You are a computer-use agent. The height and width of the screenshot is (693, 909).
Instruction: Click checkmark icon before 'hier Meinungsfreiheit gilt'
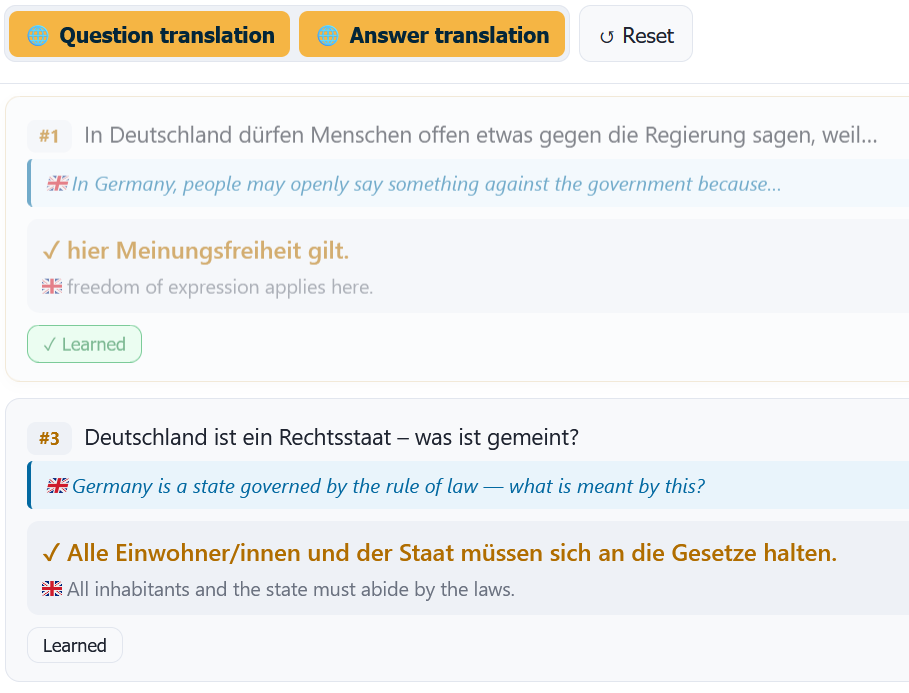pos(51,251)
